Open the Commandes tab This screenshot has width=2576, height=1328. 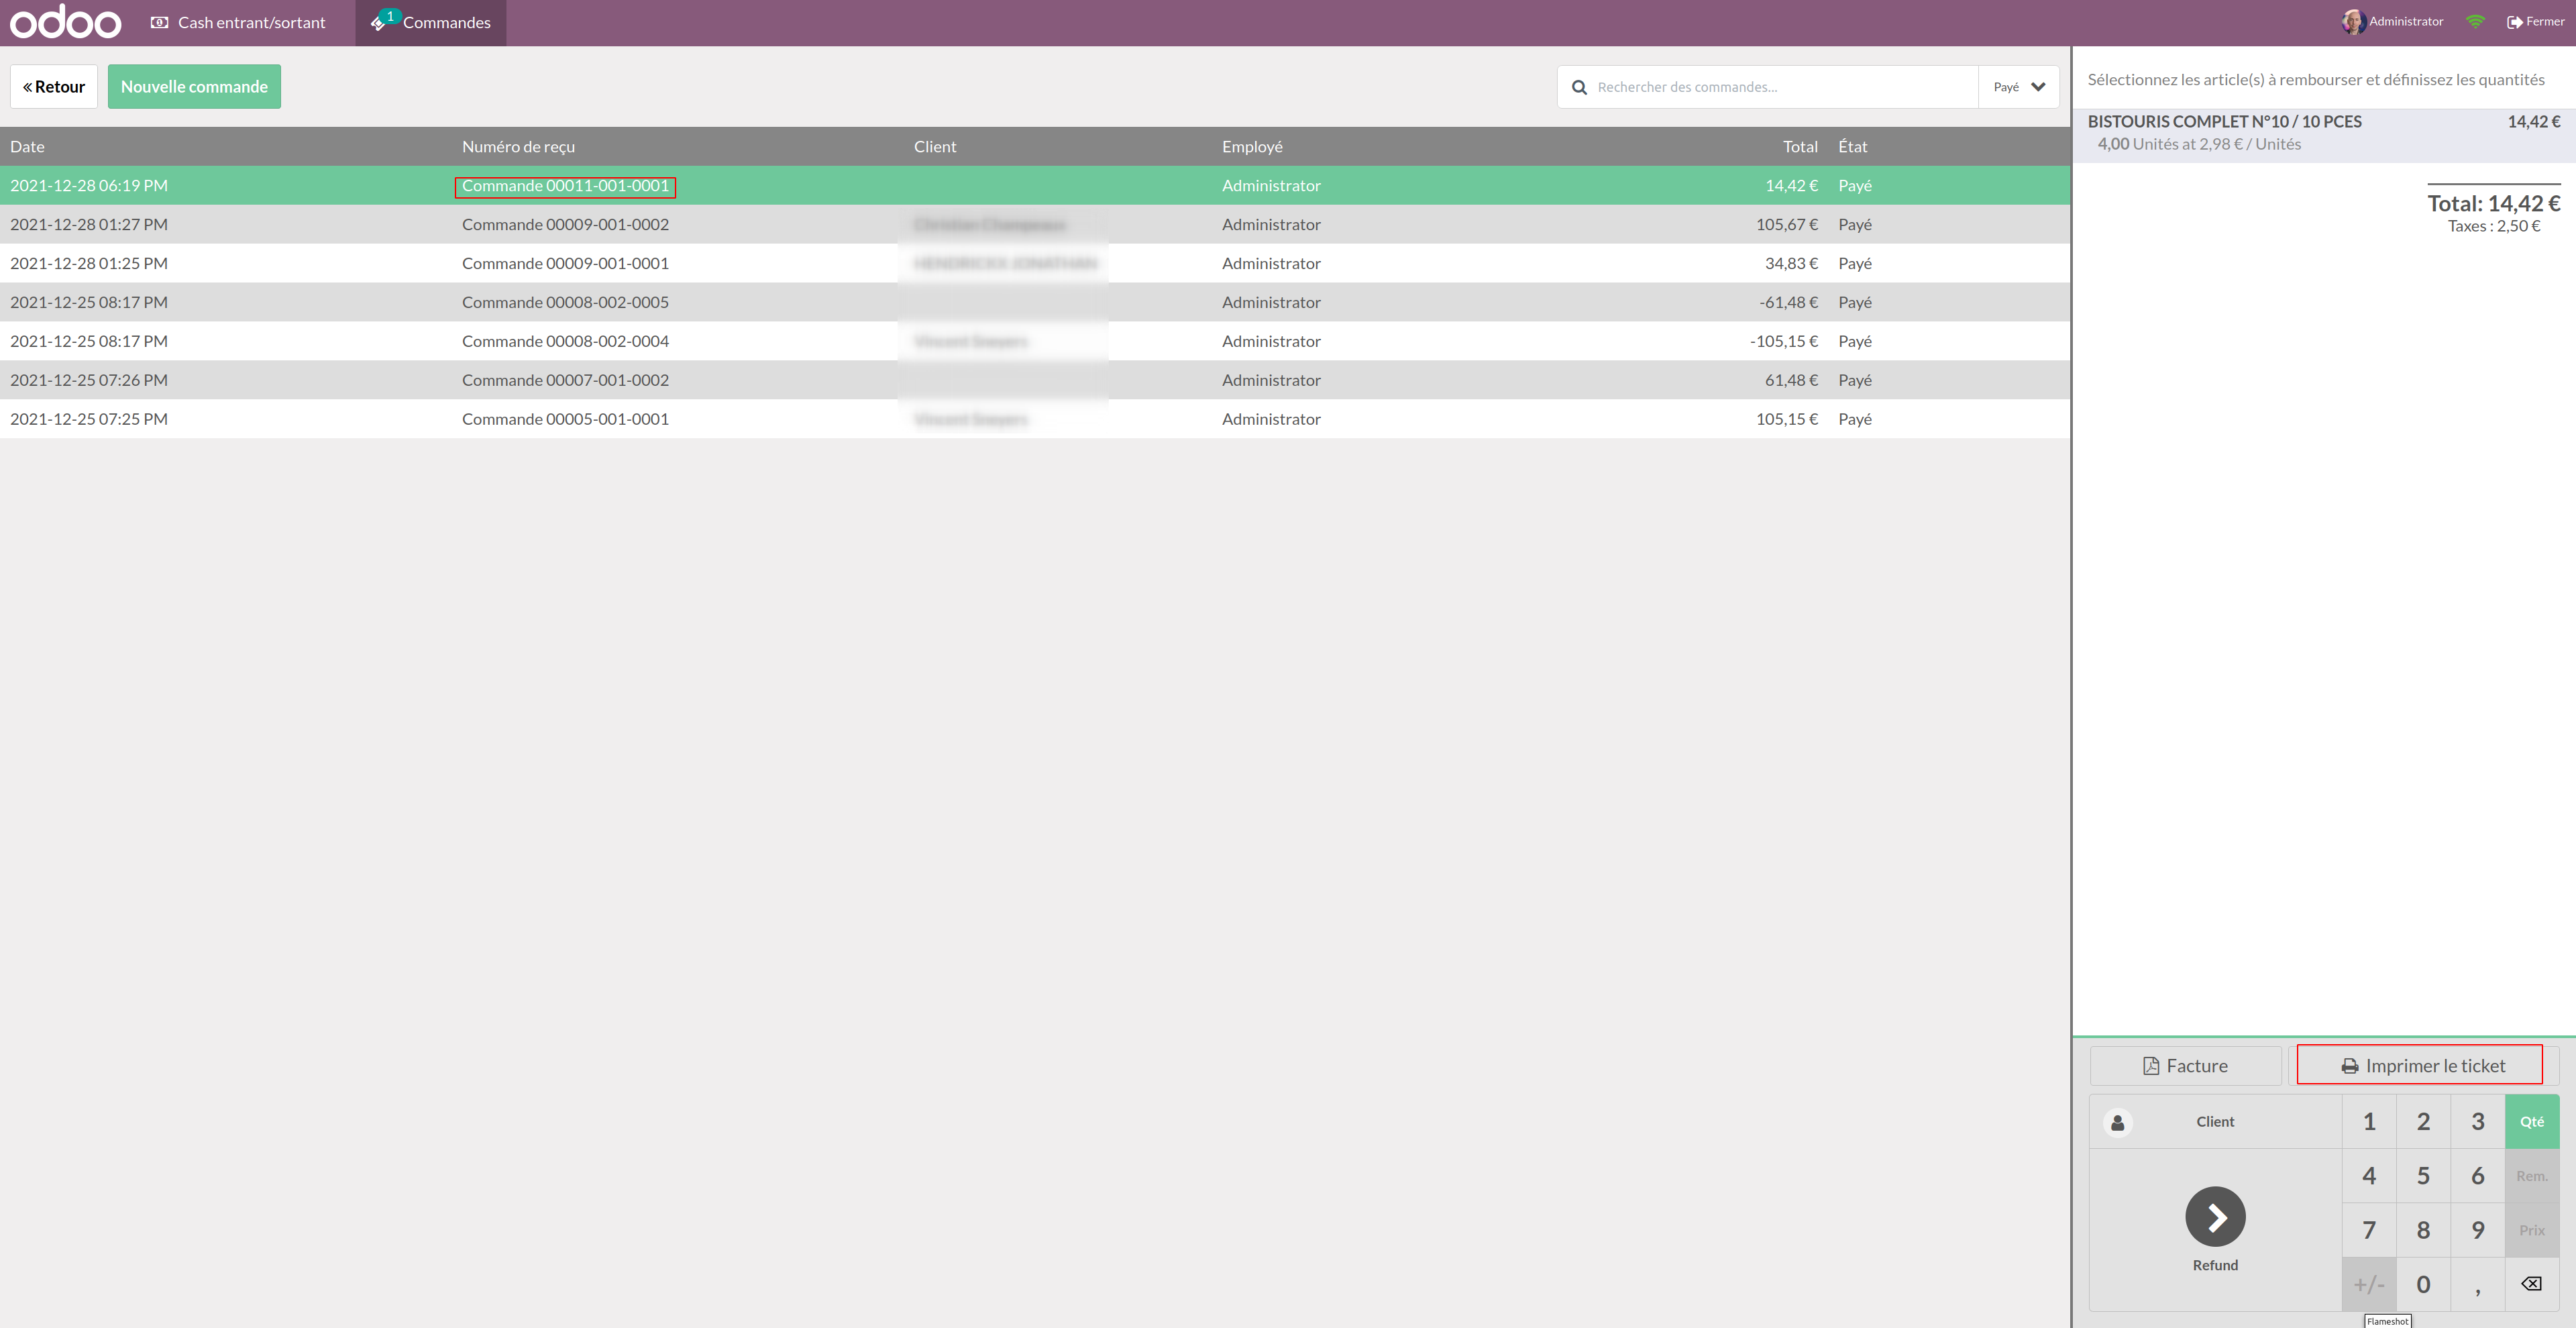point(431,22)
